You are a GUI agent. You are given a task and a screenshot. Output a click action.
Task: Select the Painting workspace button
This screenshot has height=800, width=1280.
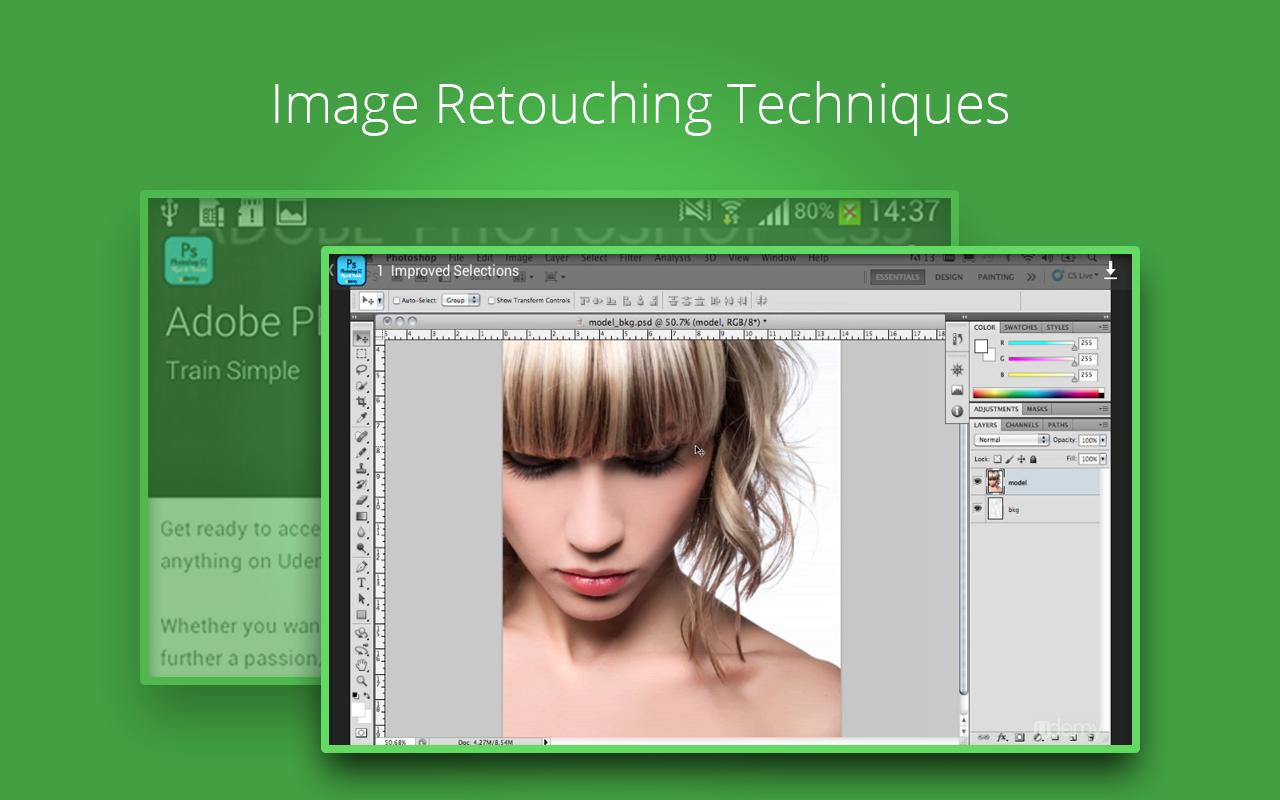(x=996, y=277)
